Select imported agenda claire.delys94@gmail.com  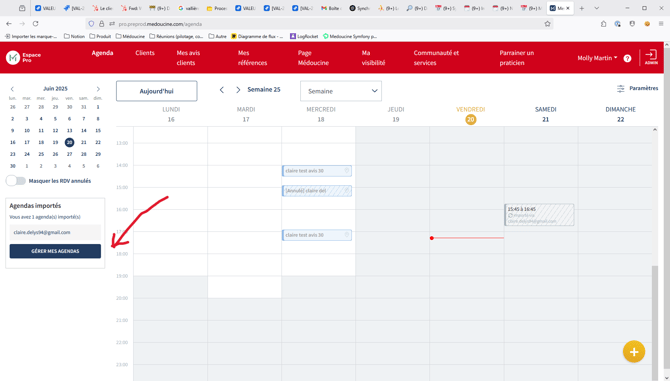[55, 232]
